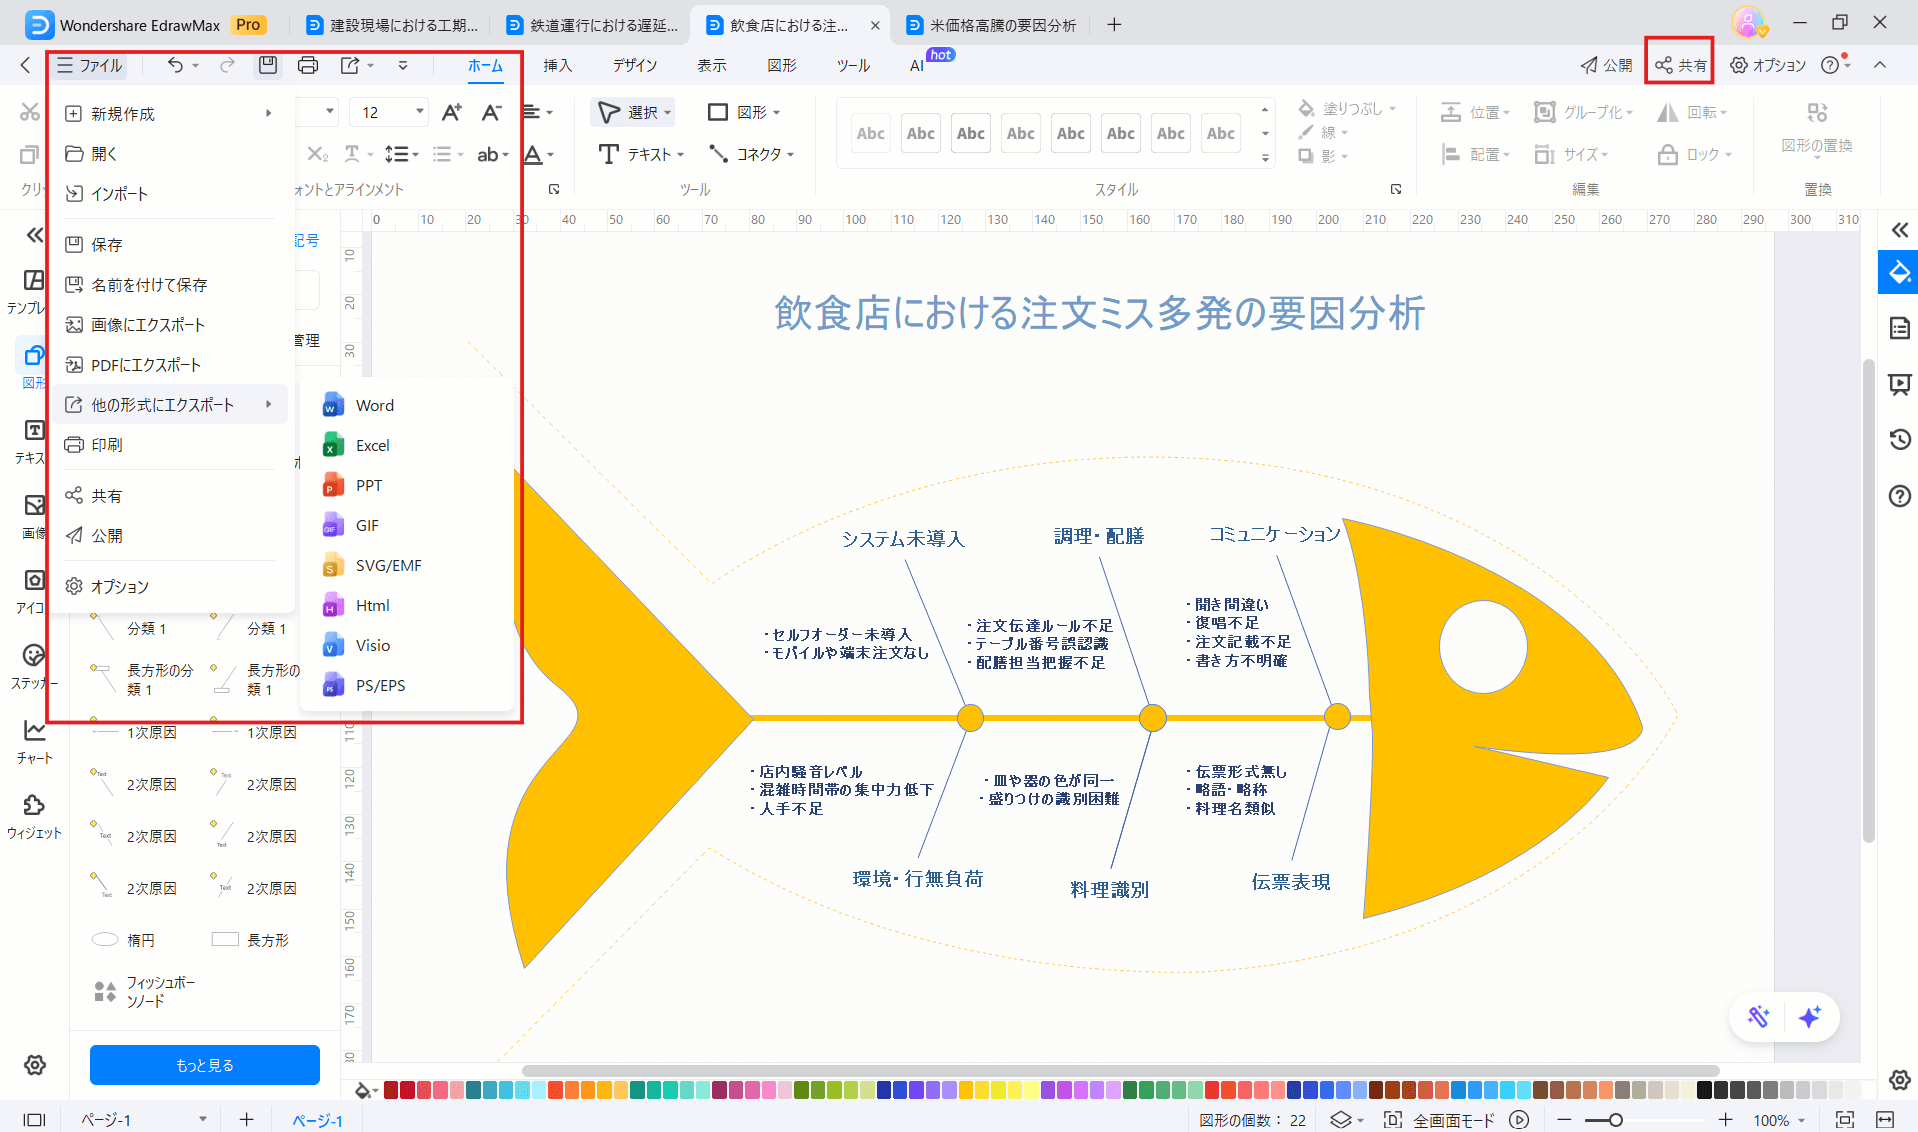Switch to the デザイン ribbon tab
The width and height of the screenshot is (1918, 1132).
(x=635, y=65)
